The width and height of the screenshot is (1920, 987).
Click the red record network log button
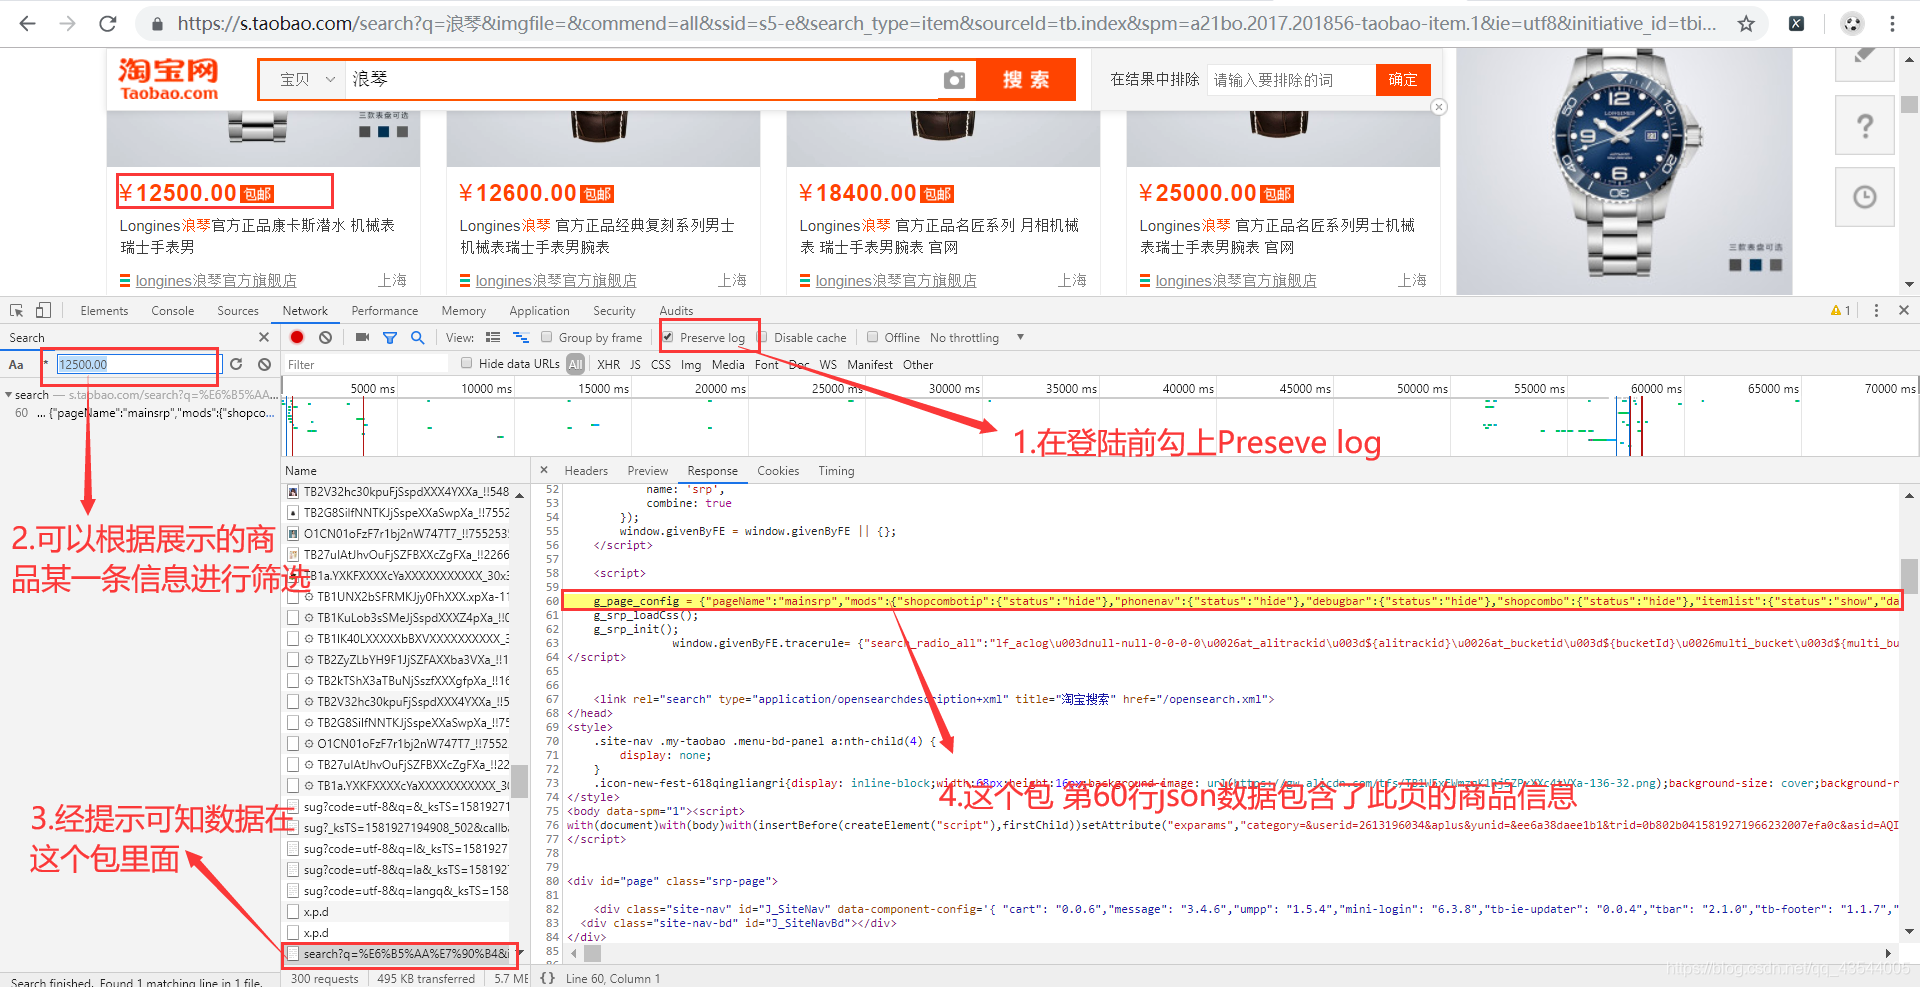[297, 338]
